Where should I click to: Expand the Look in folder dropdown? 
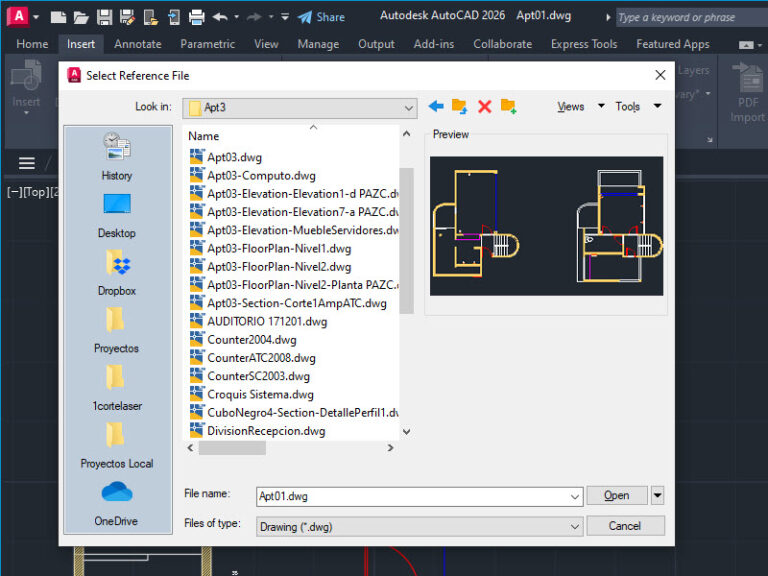click(x=408, y=108)
